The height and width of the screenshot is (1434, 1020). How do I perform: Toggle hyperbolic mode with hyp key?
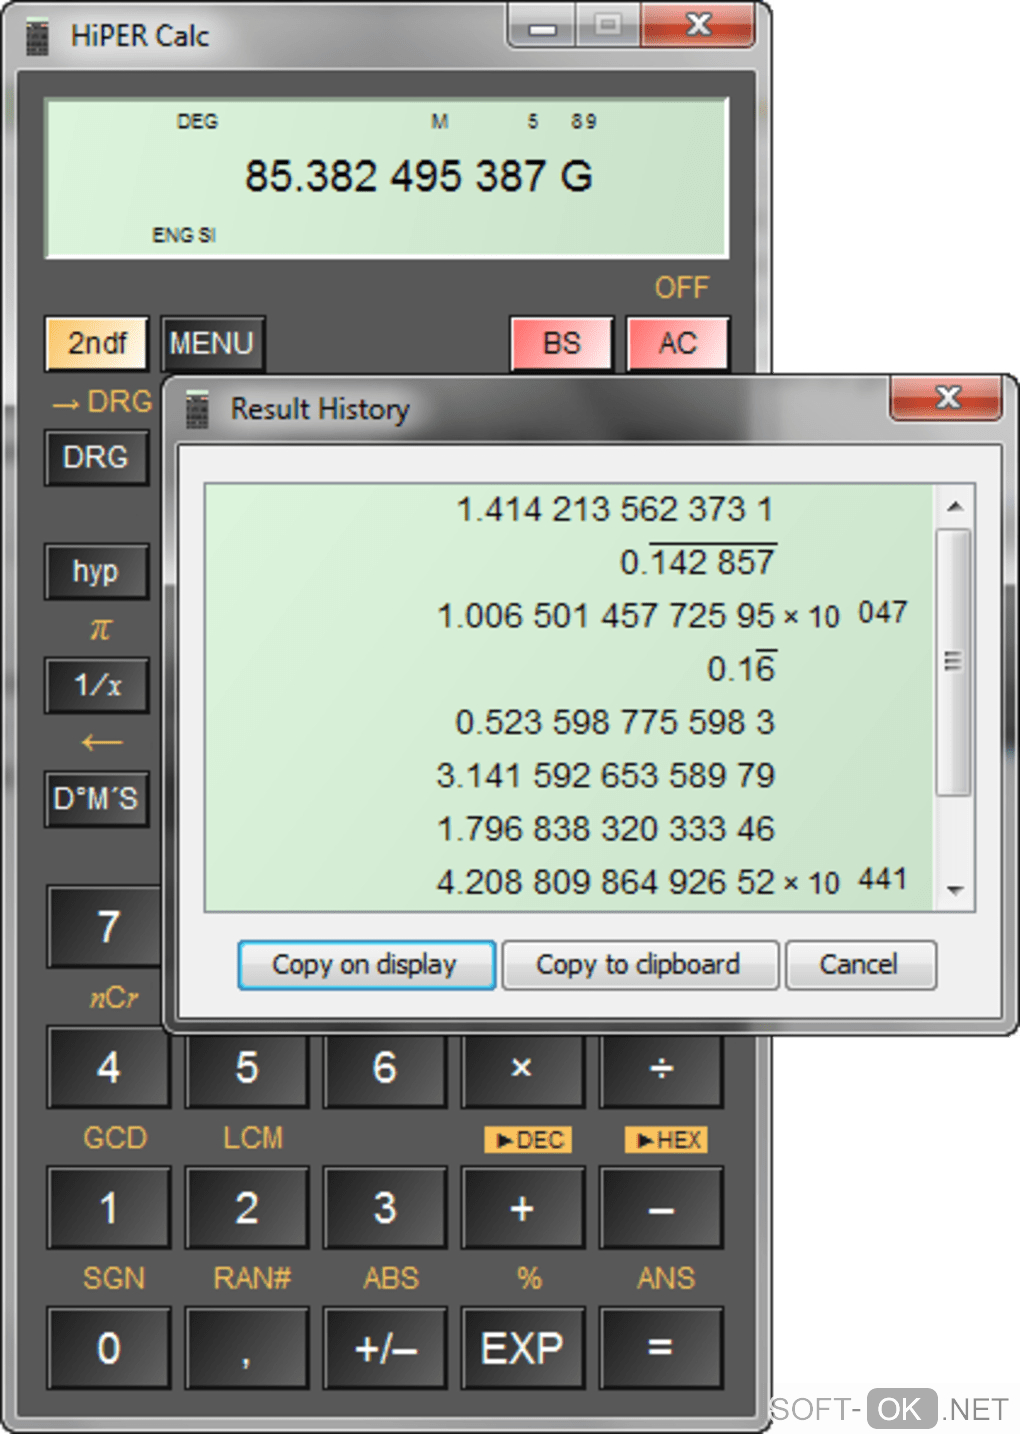coord(96,571)
